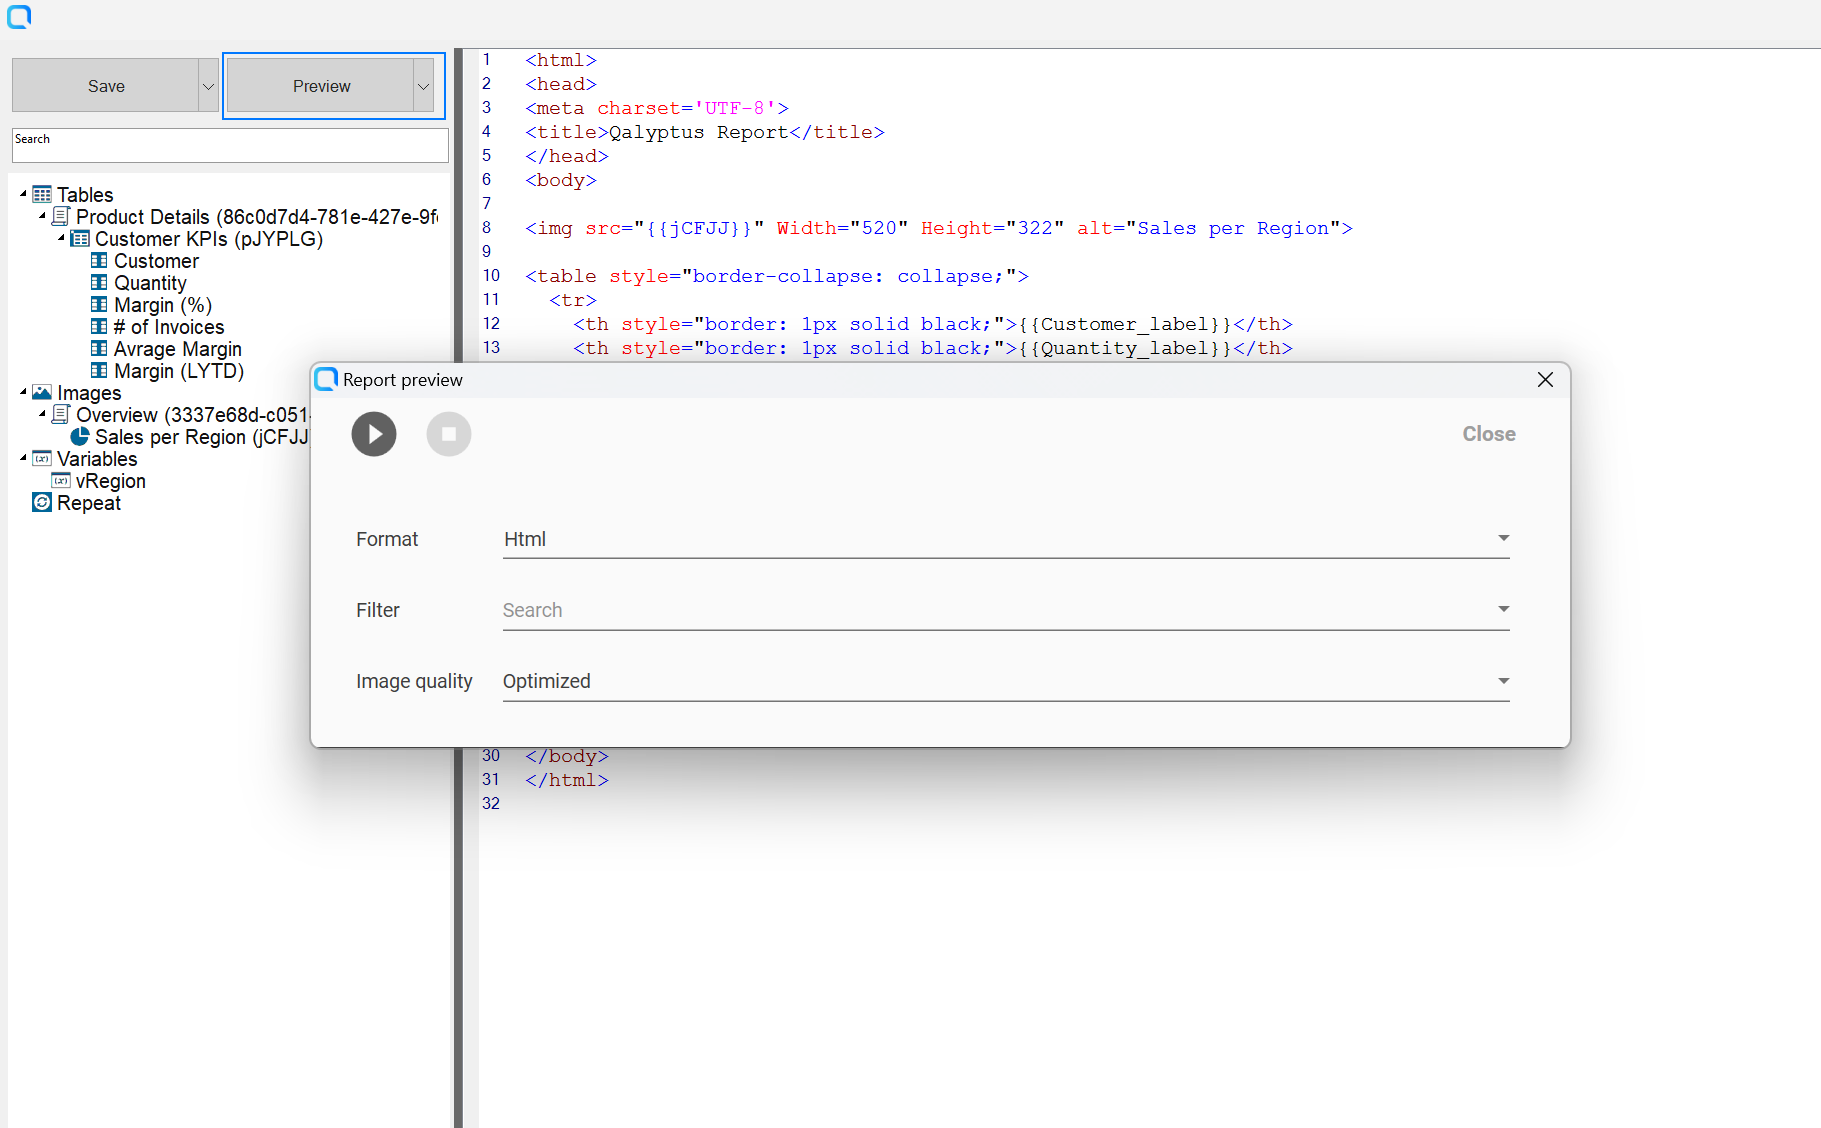Click the play button in Report preview
The width and height of the screenshot is (1821, 1128).
pyautogui.click(x=374, y=434)
